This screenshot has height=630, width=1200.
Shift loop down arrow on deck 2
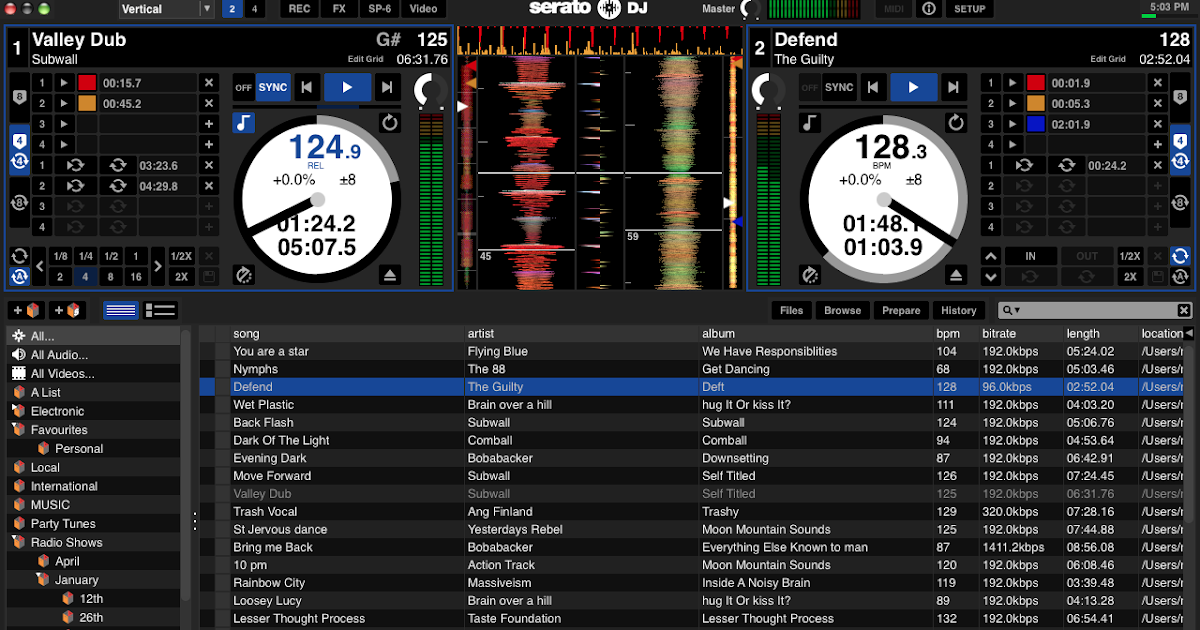[x=990, y=277]
